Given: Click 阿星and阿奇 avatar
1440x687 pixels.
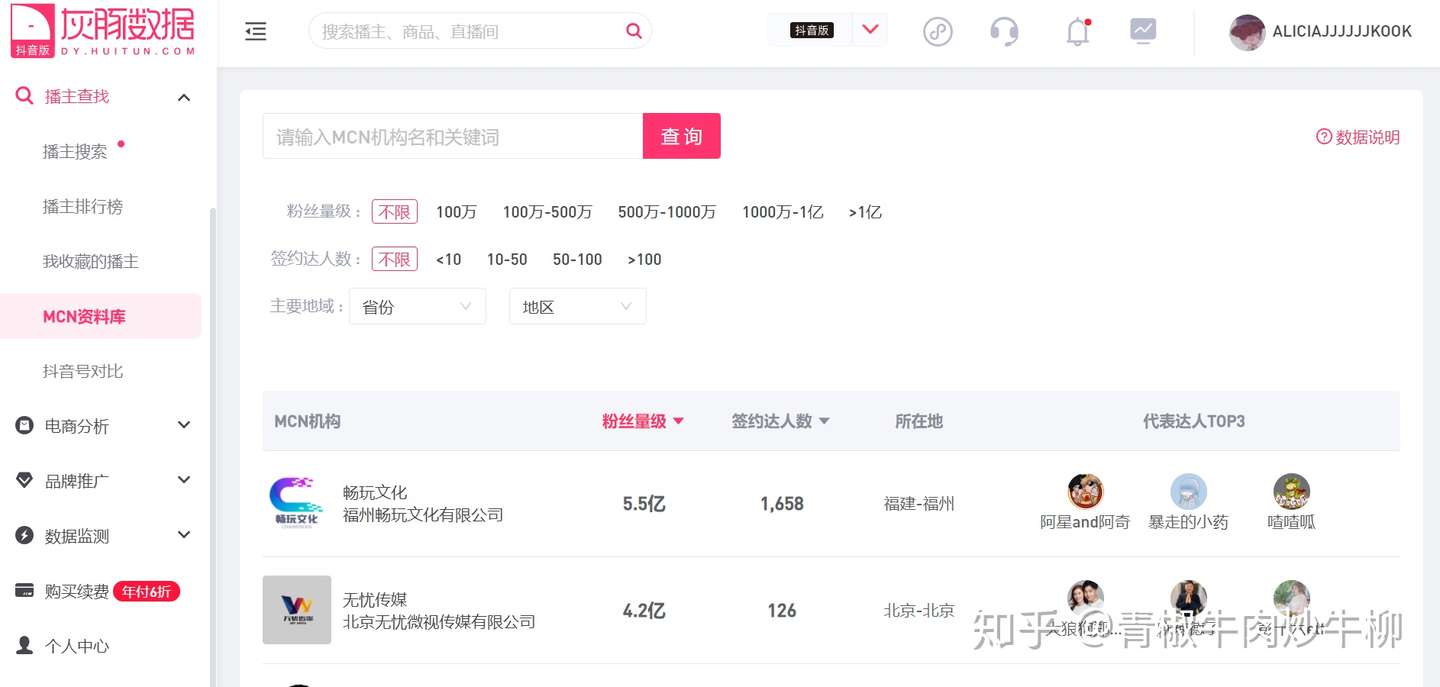Looking at the screenshot, I should [x=1085, y=492].
